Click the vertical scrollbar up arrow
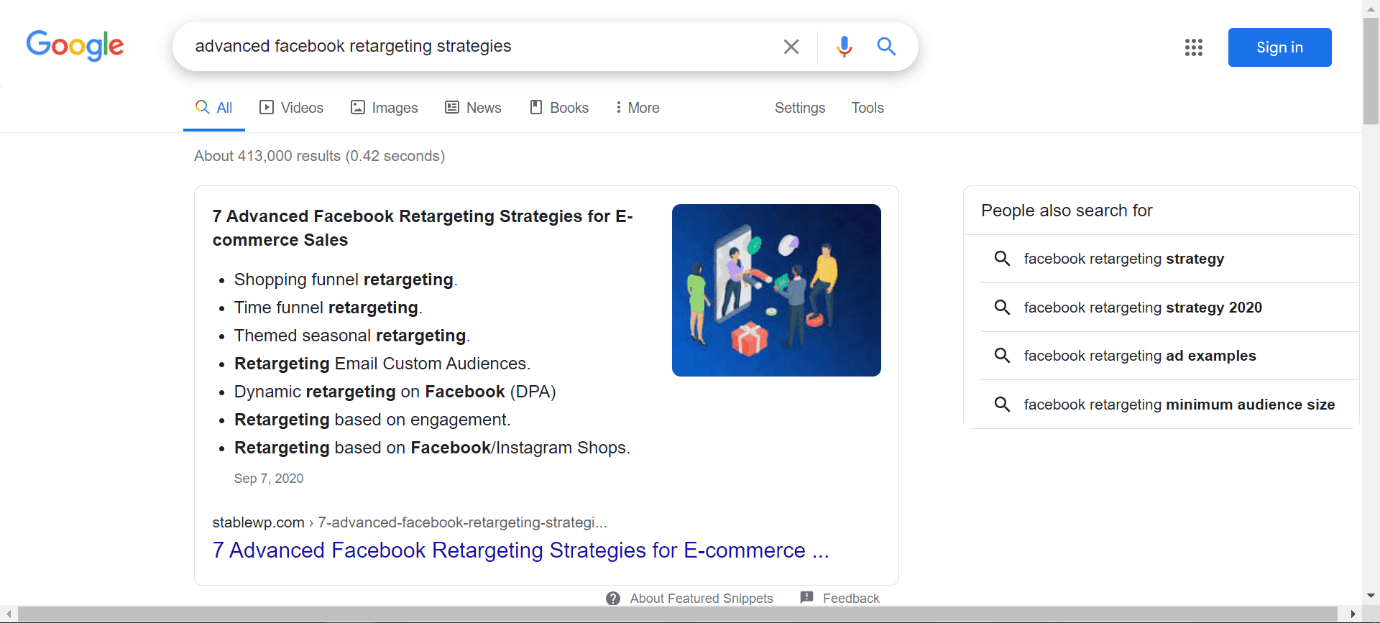The height and width of the screenshot is (623, 1380). click(1371, 7)
